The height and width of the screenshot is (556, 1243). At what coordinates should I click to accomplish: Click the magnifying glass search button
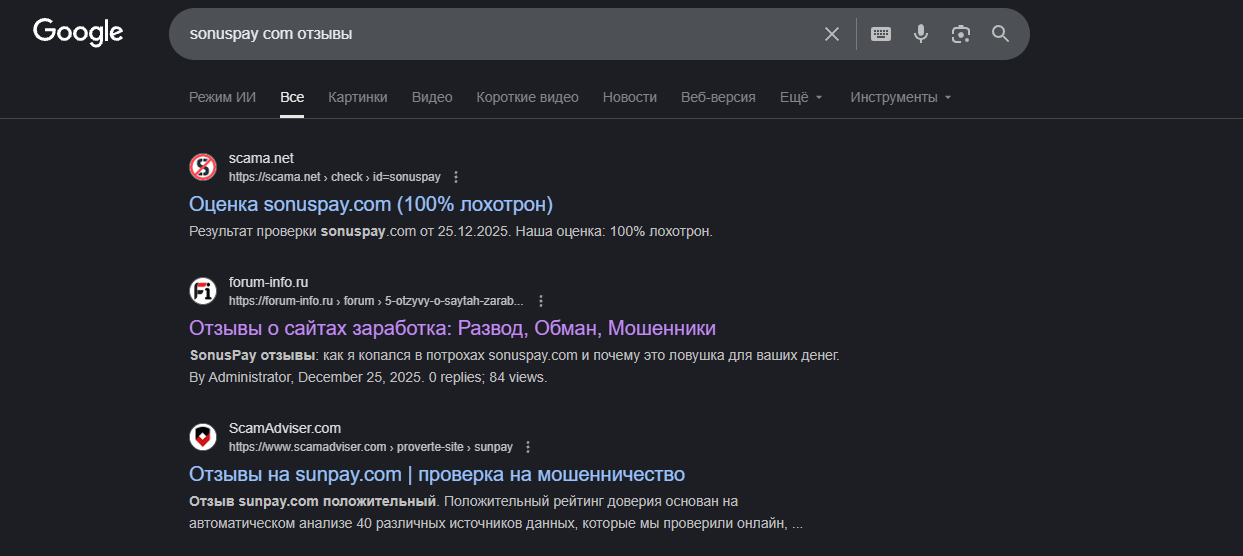(x=1000, y=34)
